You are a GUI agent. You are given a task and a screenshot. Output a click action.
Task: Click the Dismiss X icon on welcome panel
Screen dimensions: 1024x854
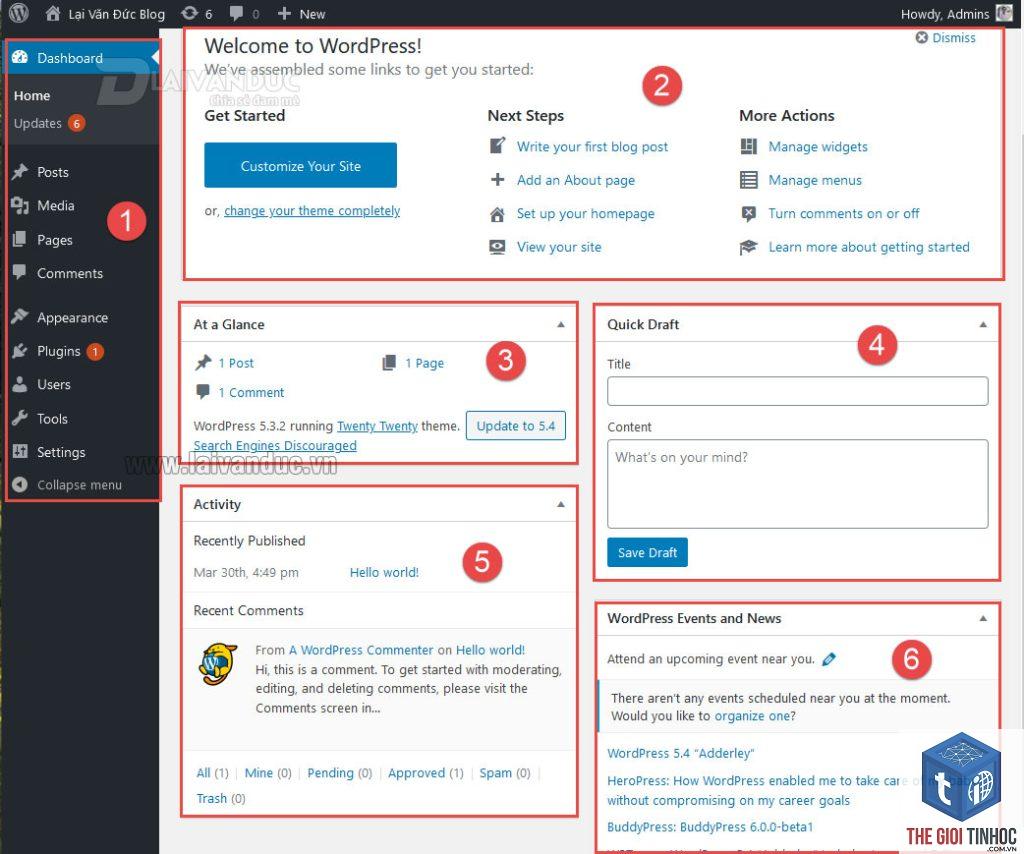pyautogui.click(x=921, y=38)
